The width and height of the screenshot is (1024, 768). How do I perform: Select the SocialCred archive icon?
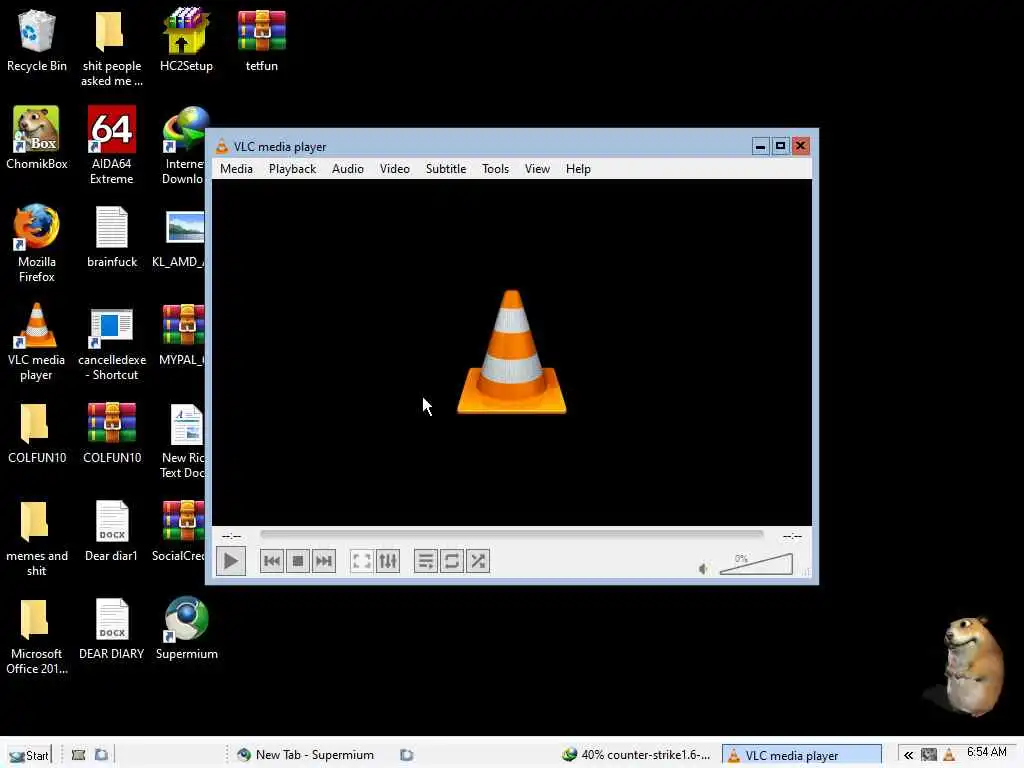point(179,530)
